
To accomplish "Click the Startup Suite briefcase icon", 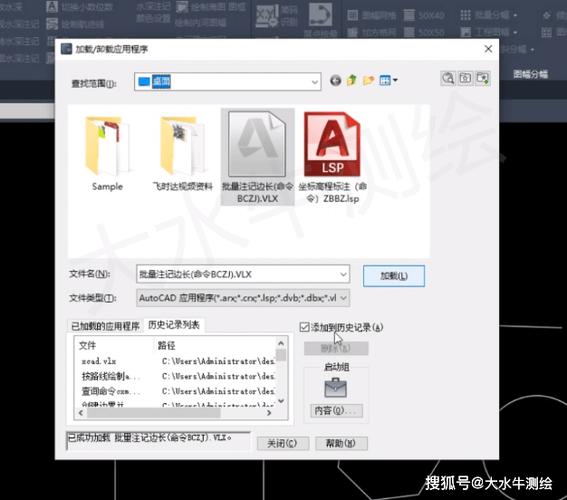I will (x=336, y=388).
